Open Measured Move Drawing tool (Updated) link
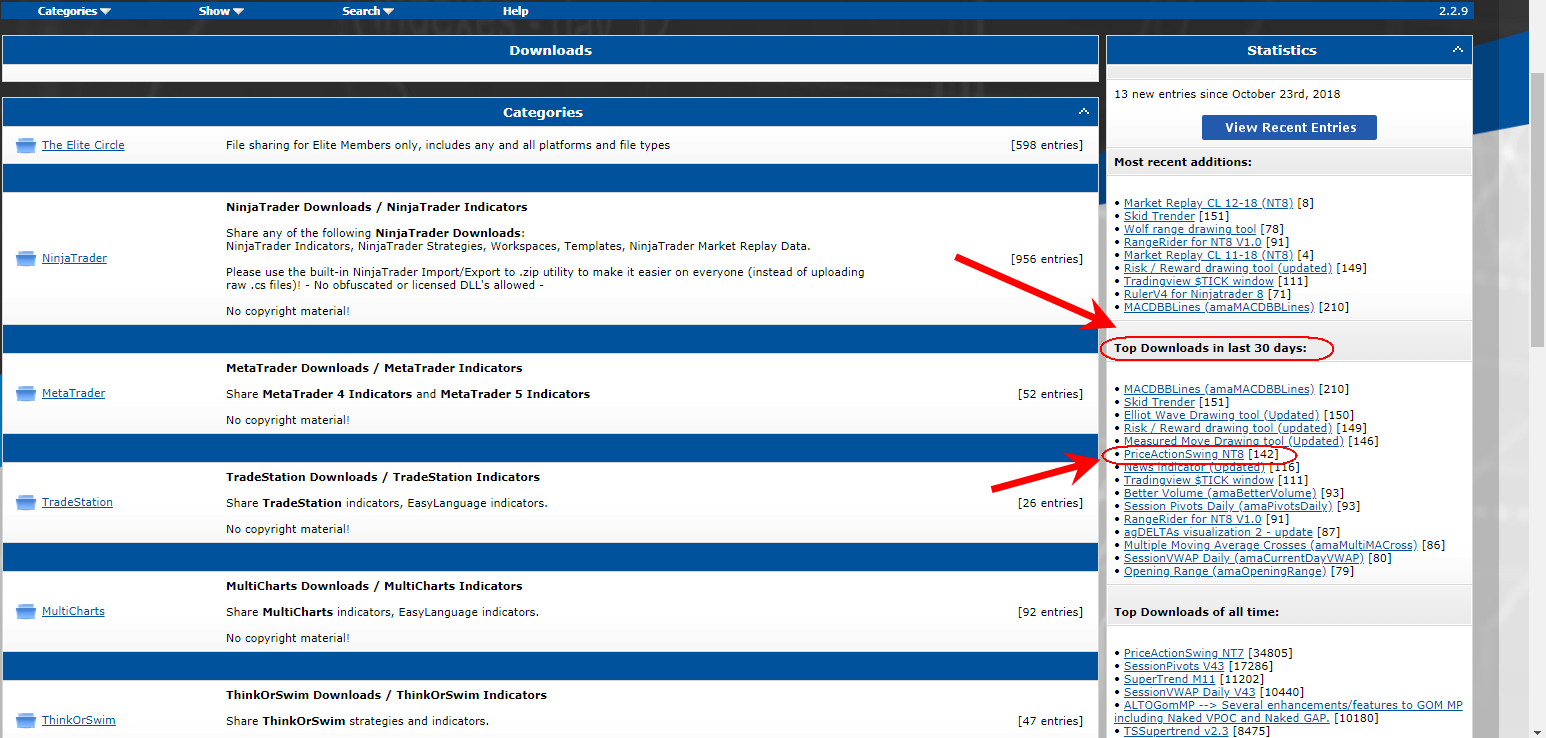The height and width of the screenshot is (738, 1546). coord(1234,441)
